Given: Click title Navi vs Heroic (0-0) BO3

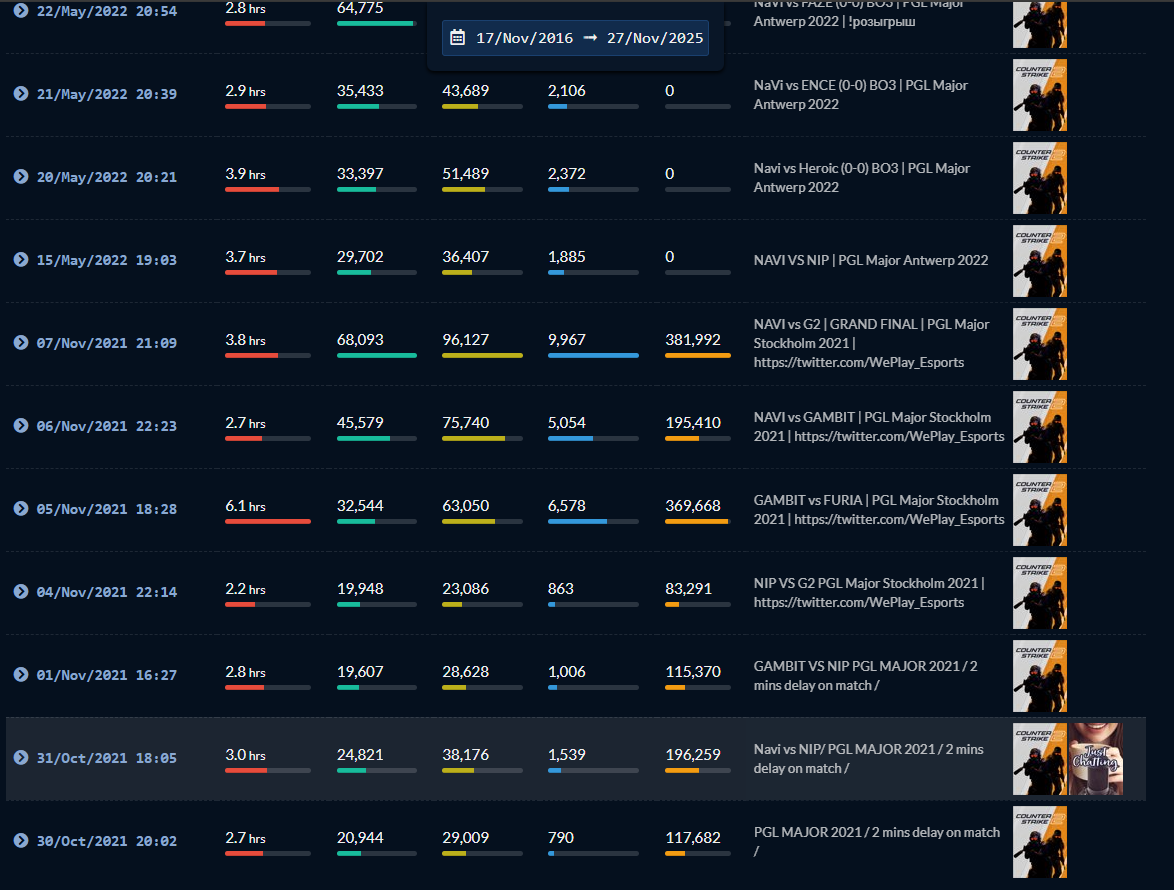Looking at the screenshot, I should (x=862, y=177).
